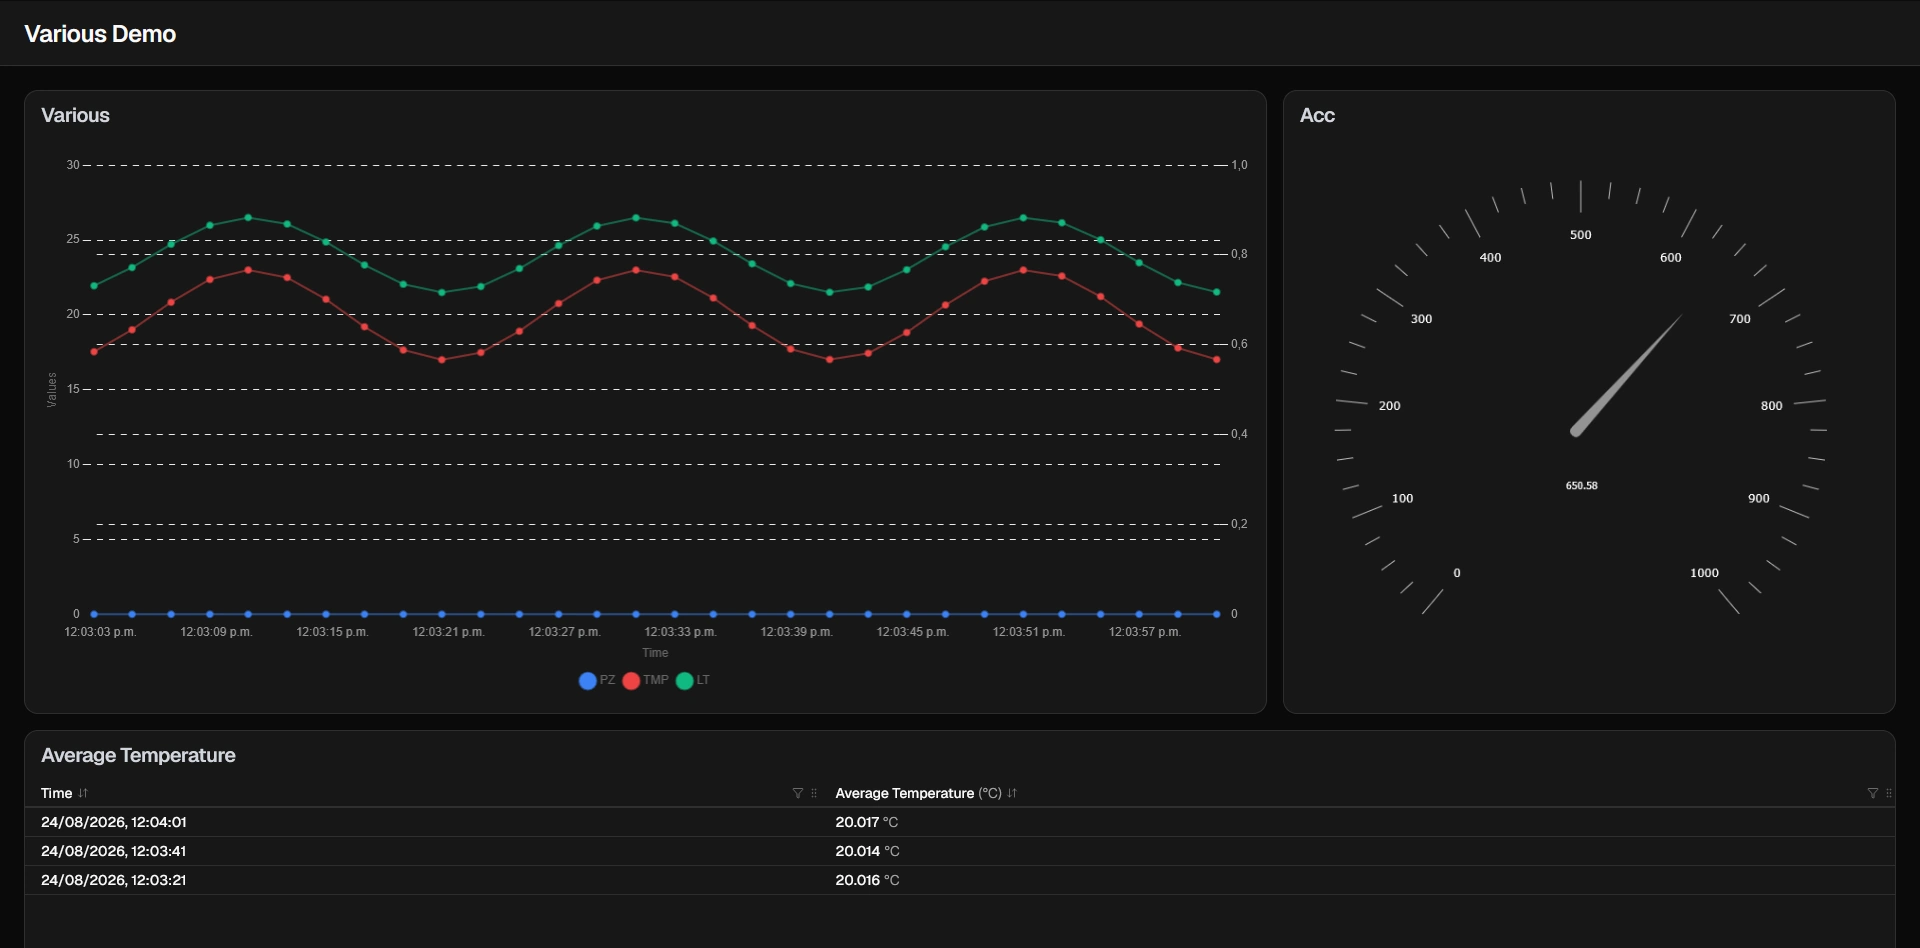Click the 30 tick on the Values axis
1920x948 pixels.
pyautogui.click(x=73, y=165)
